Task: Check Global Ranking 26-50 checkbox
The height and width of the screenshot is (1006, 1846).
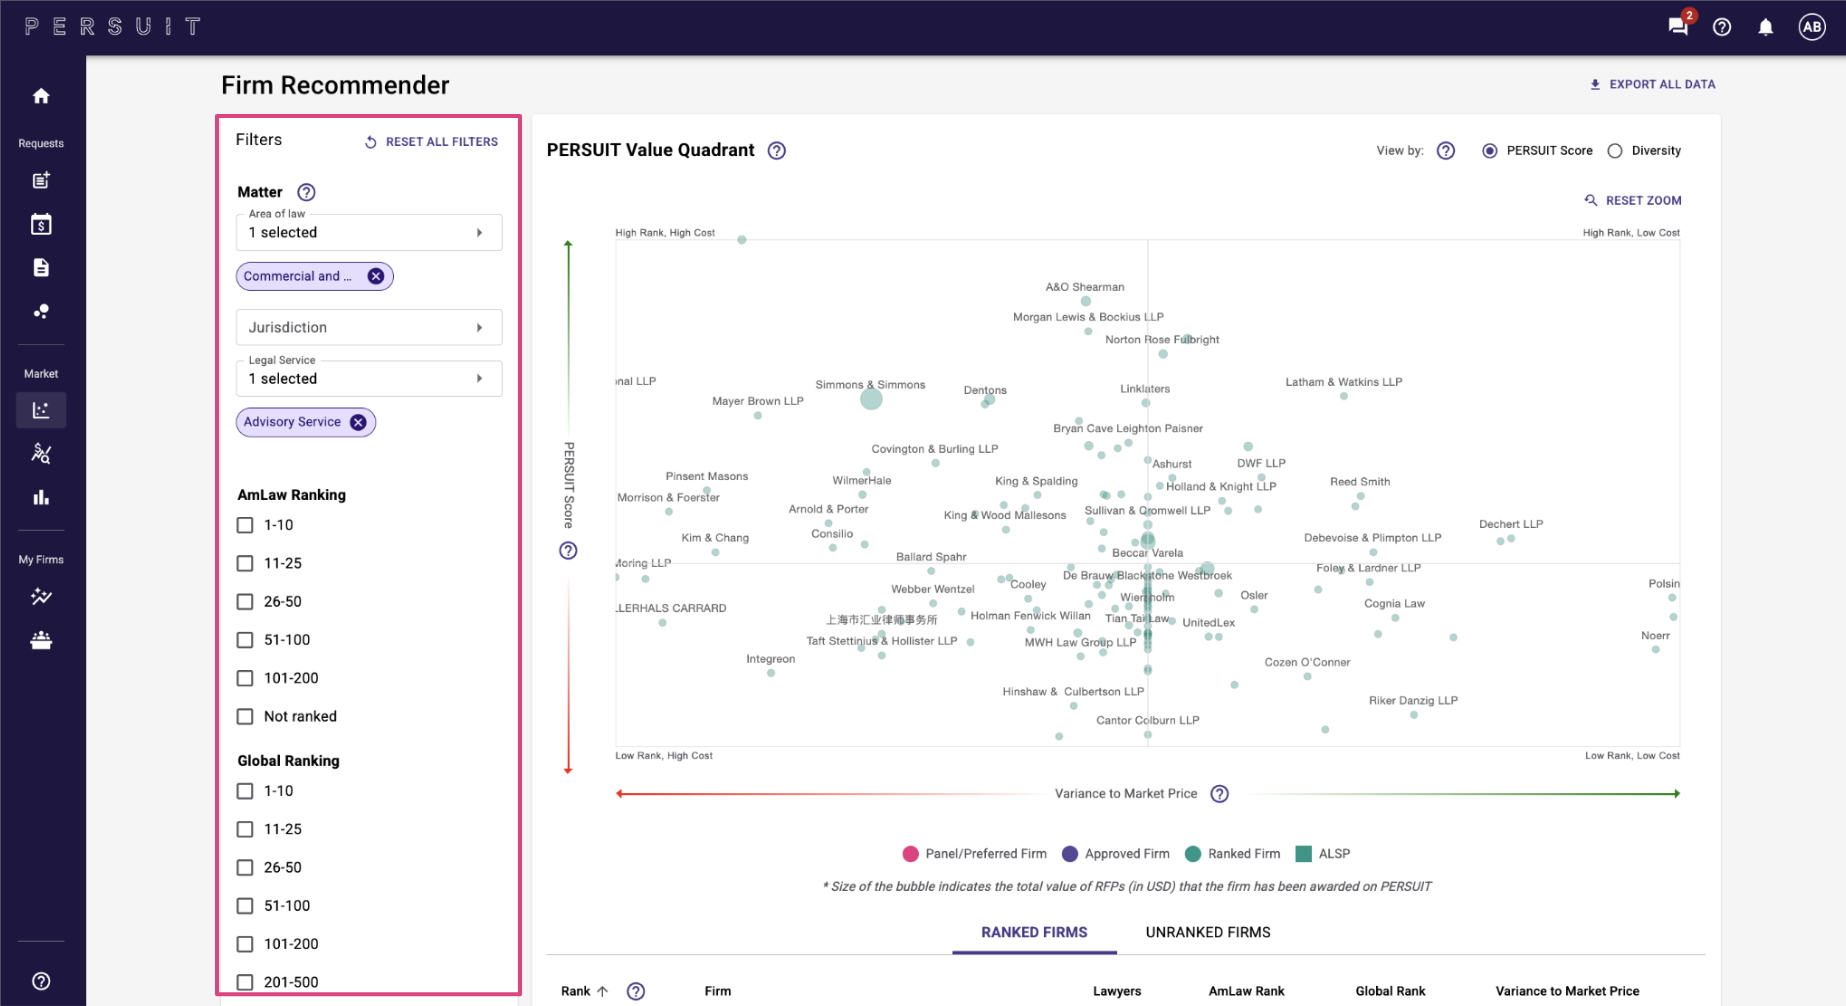Action: point(245,868)
